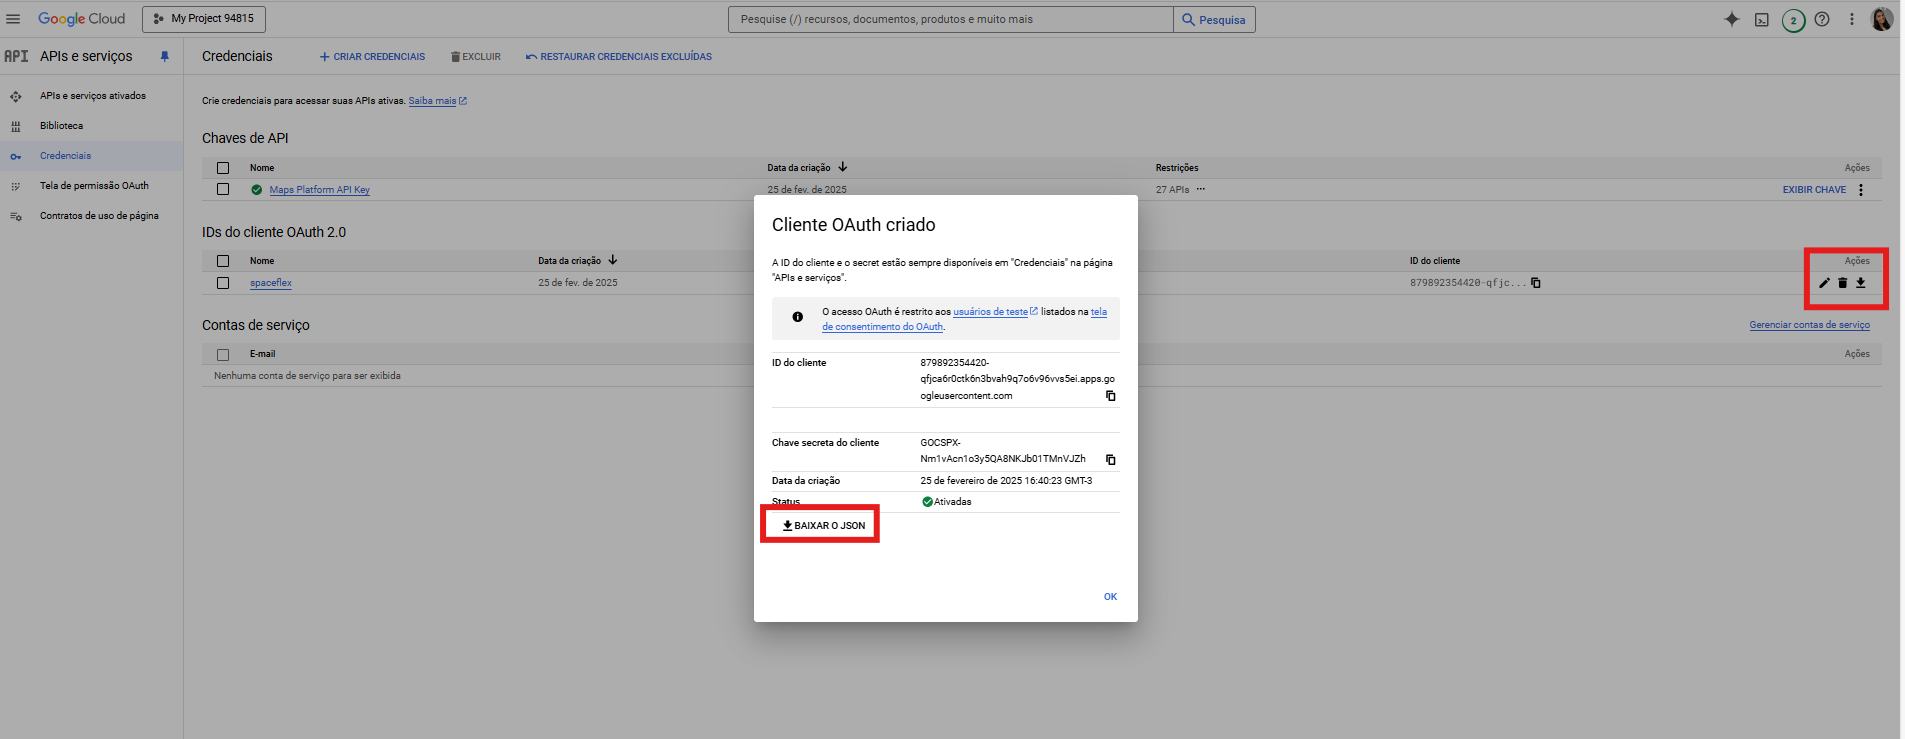Image resolution: width=1905 pixels, height=739 pixels.
Task: Open the Gemini sparkle assistant icon
Action: [x=1732, y=19]
